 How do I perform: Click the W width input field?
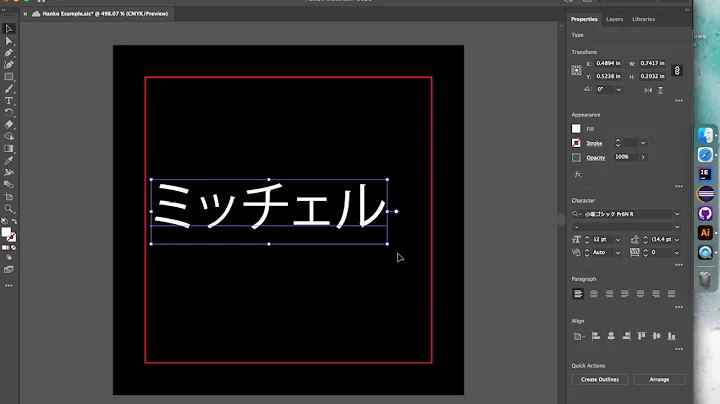click(653, 63)
